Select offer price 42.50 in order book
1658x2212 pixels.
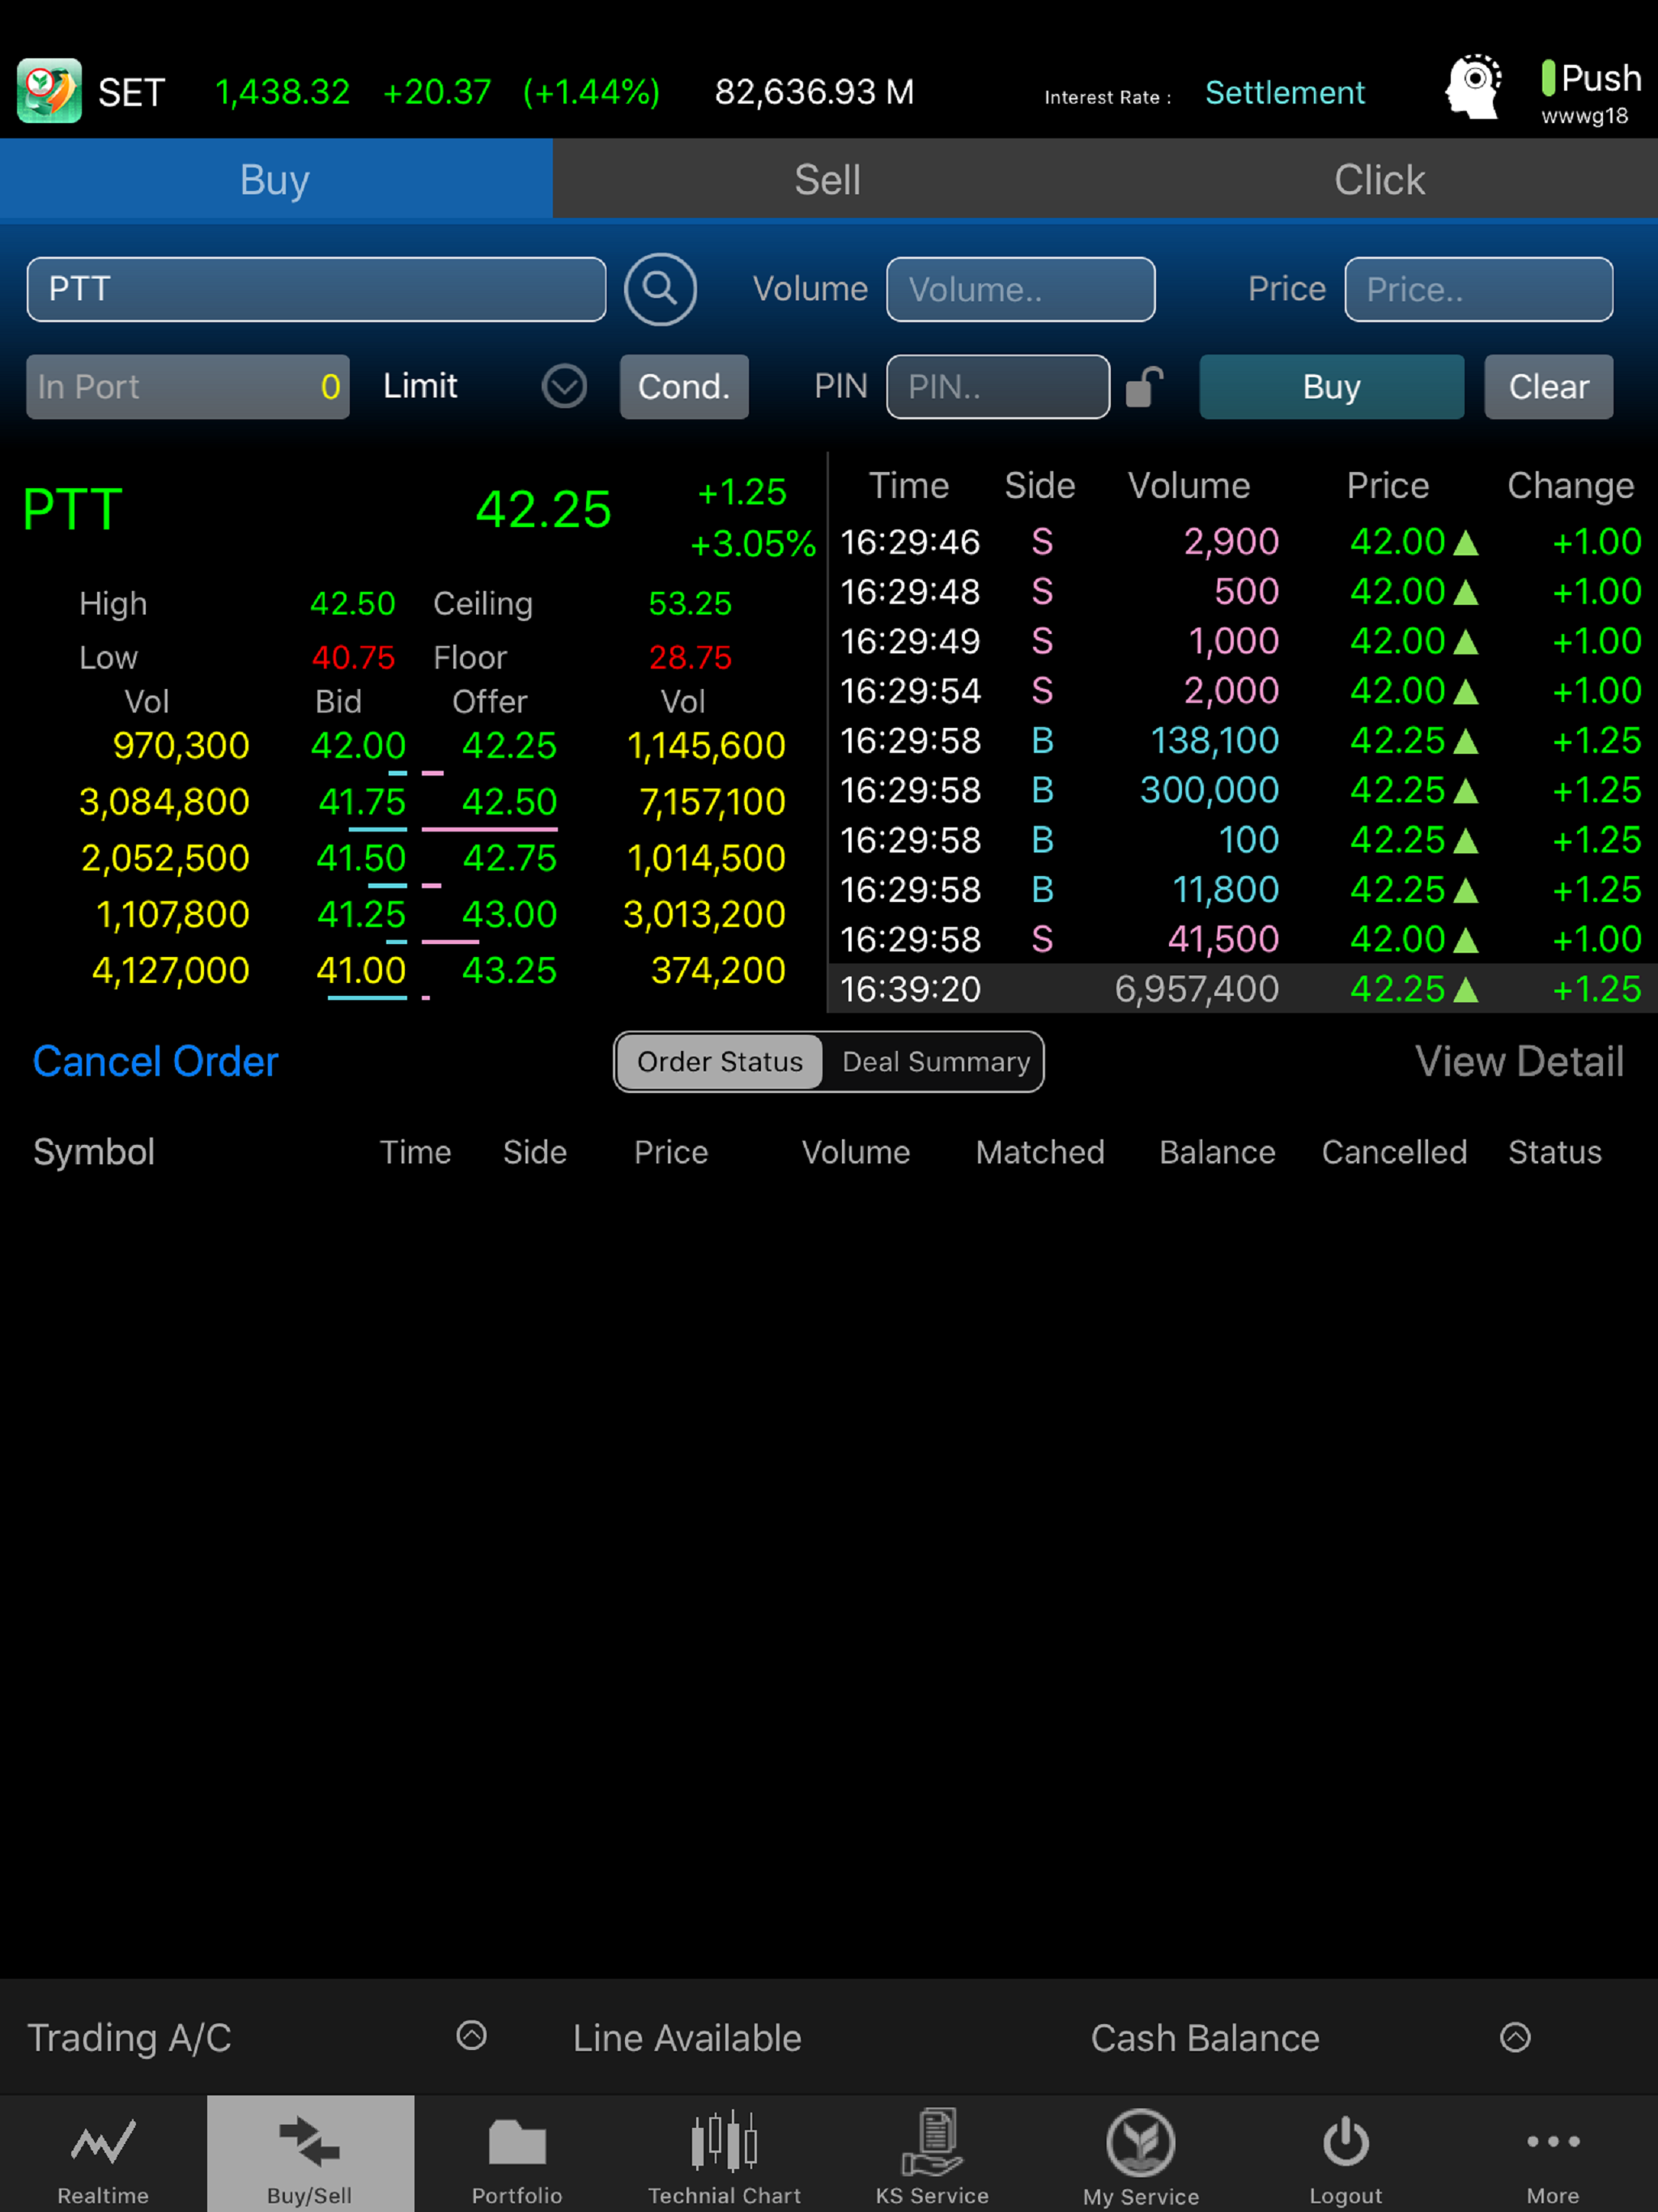point(509,801)
